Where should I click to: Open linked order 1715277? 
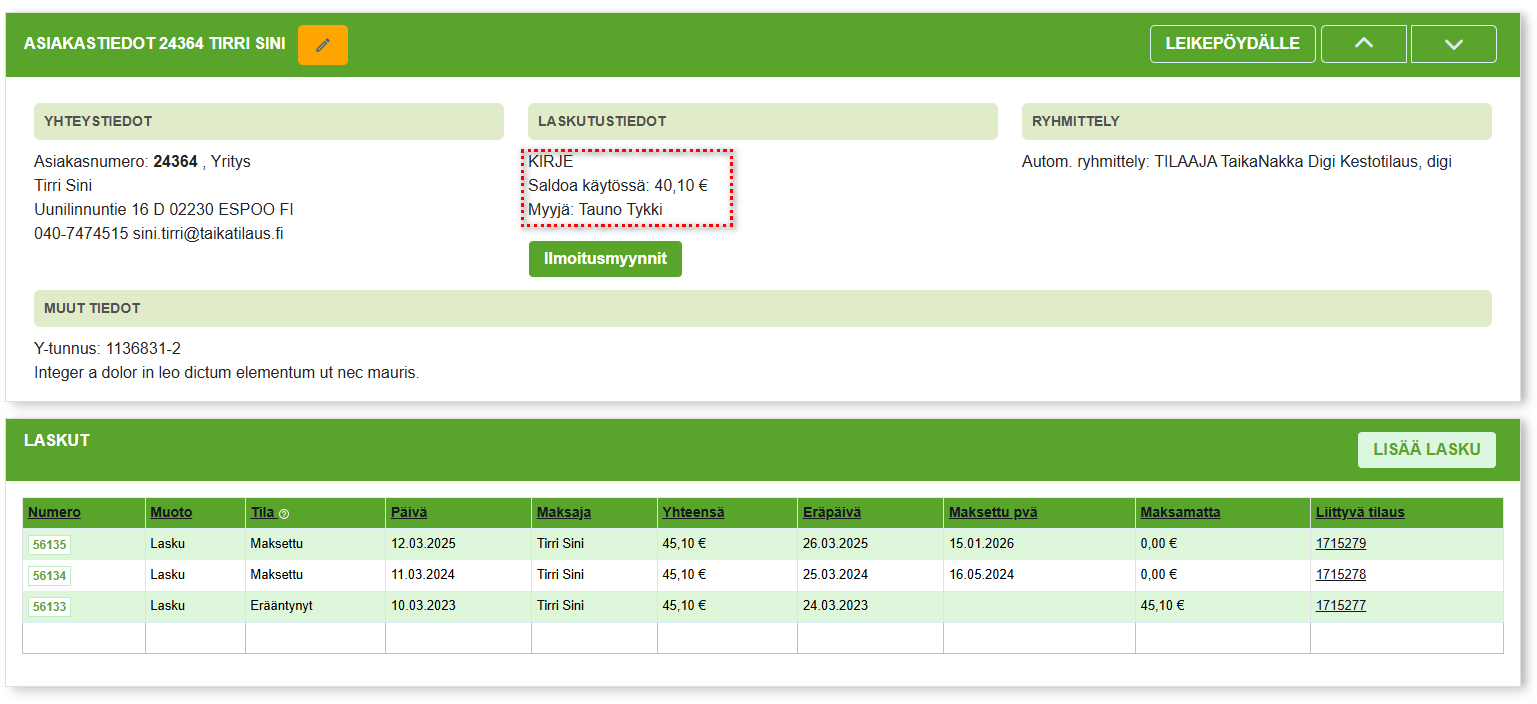1340,606
